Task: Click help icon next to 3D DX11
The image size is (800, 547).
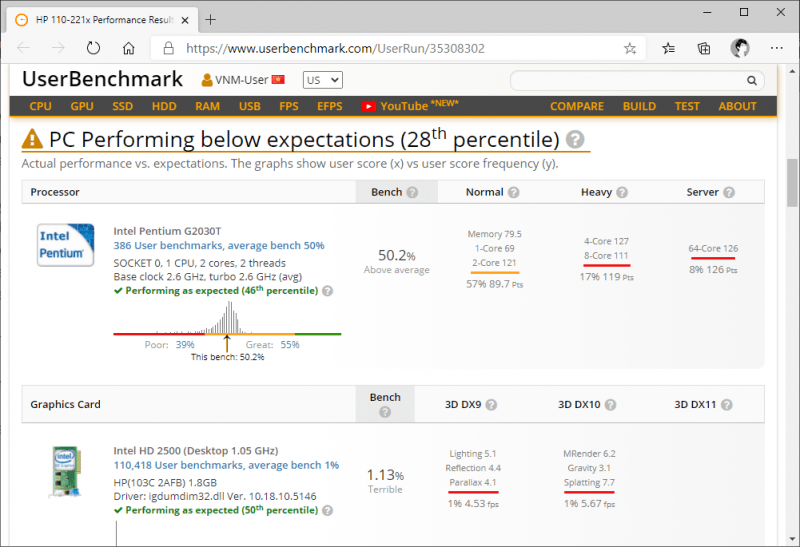Action: [728, 405]
